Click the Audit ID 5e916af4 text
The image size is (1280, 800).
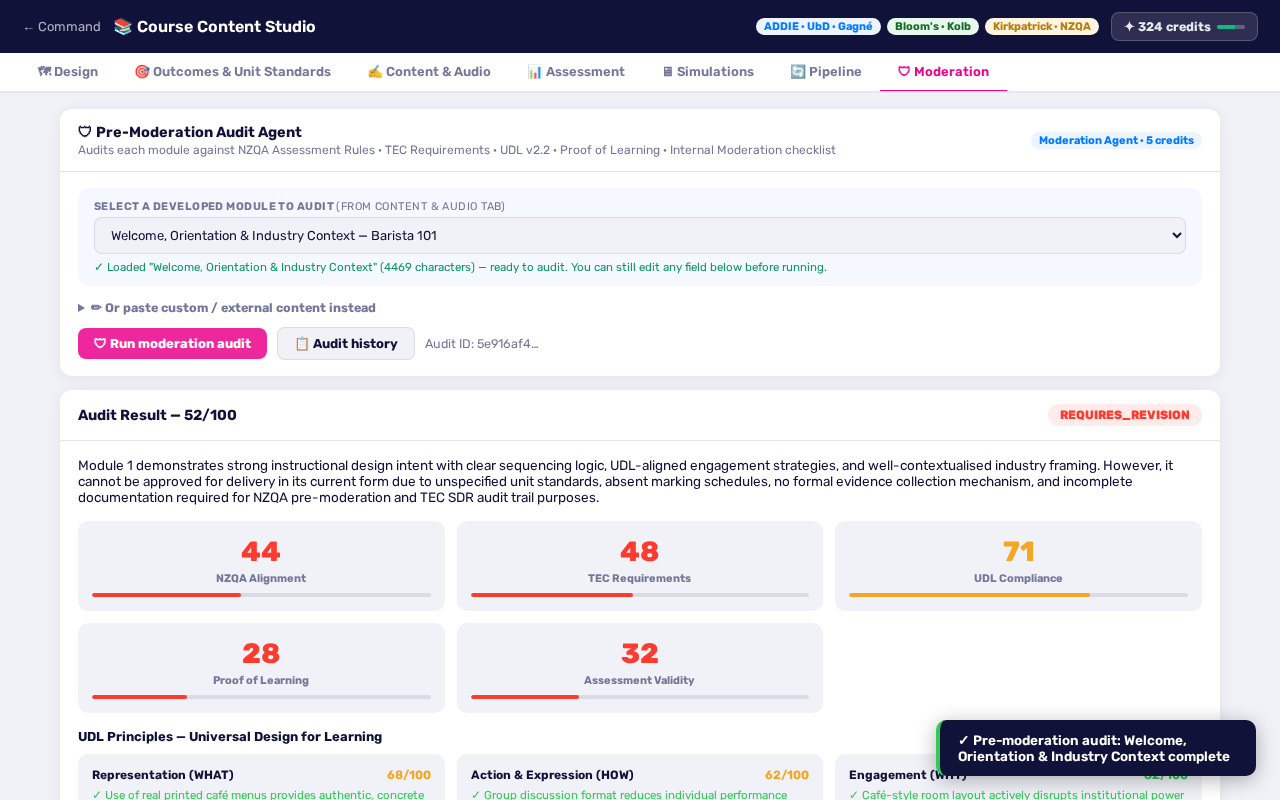(x=482, y=344)
